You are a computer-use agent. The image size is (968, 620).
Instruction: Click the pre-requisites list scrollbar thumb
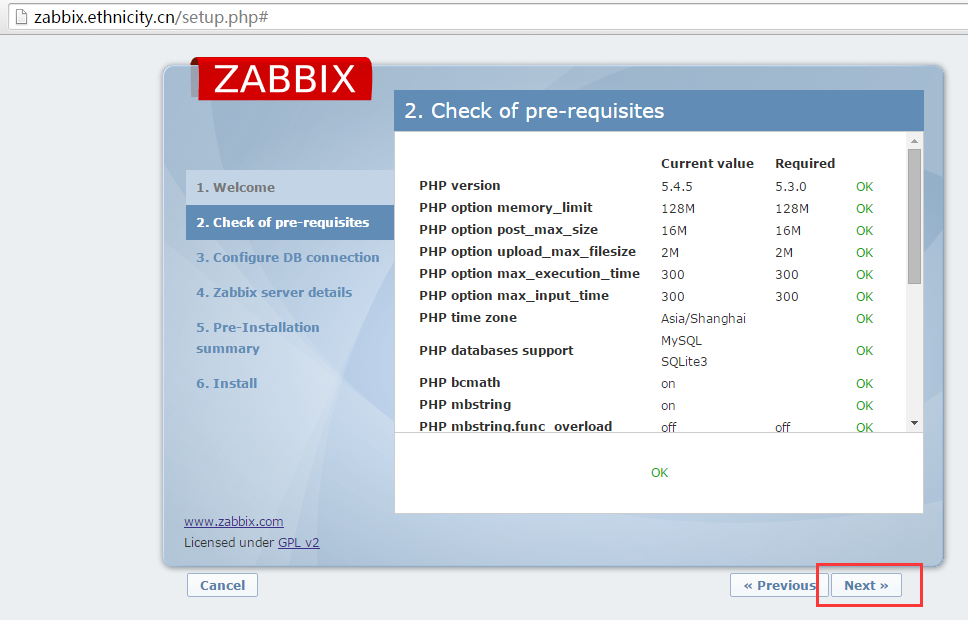pos(914,215)
